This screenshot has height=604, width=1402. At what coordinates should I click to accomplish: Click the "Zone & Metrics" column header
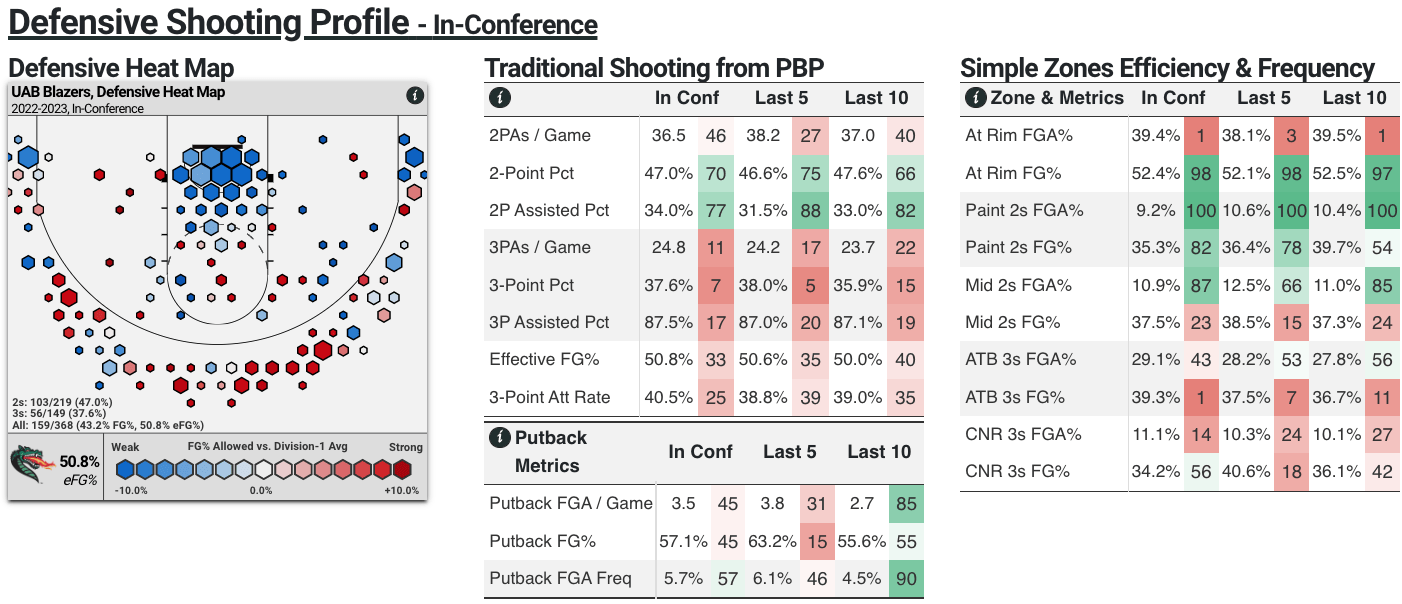tap(1057, 98)
